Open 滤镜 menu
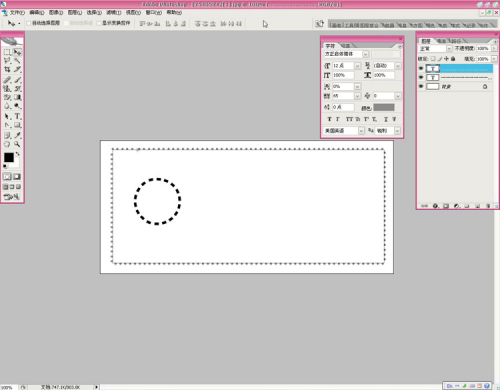500x390 pixels. [113, 13]
